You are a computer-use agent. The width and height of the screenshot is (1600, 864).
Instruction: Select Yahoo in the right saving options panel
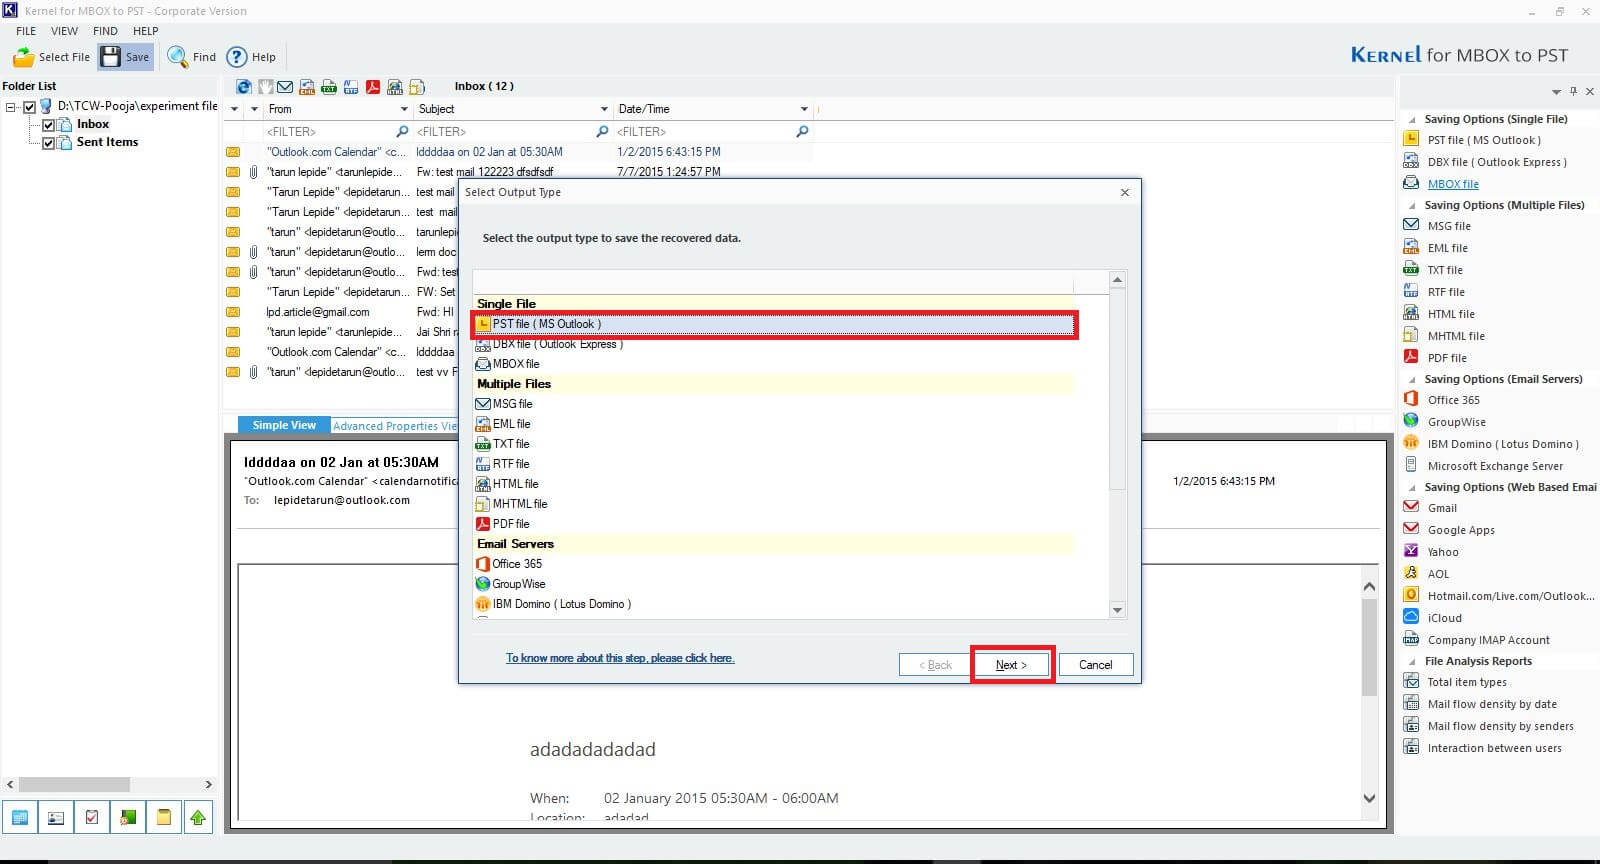point(1442,552)
